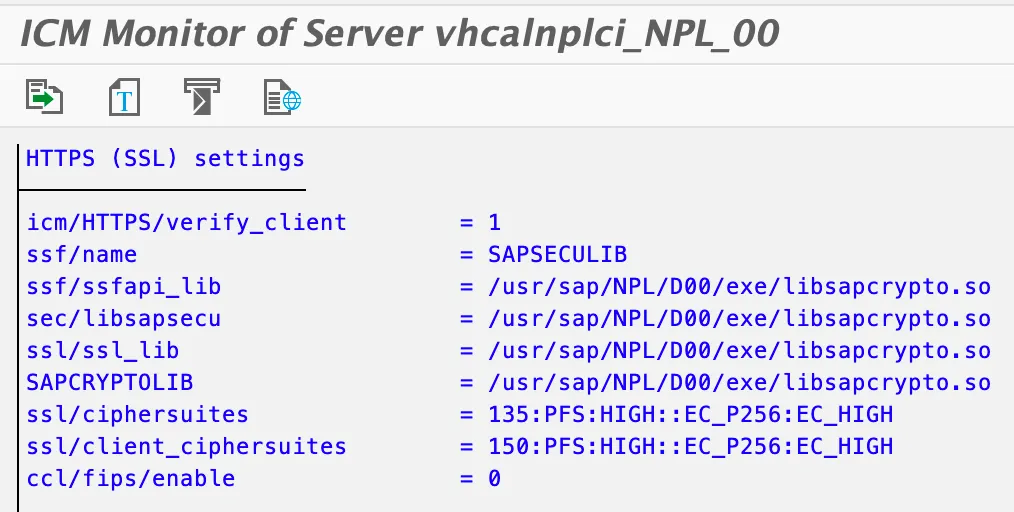
Task: Select the SAPCRYPTOLIB parameter name
Action: [x=110, y=383]
